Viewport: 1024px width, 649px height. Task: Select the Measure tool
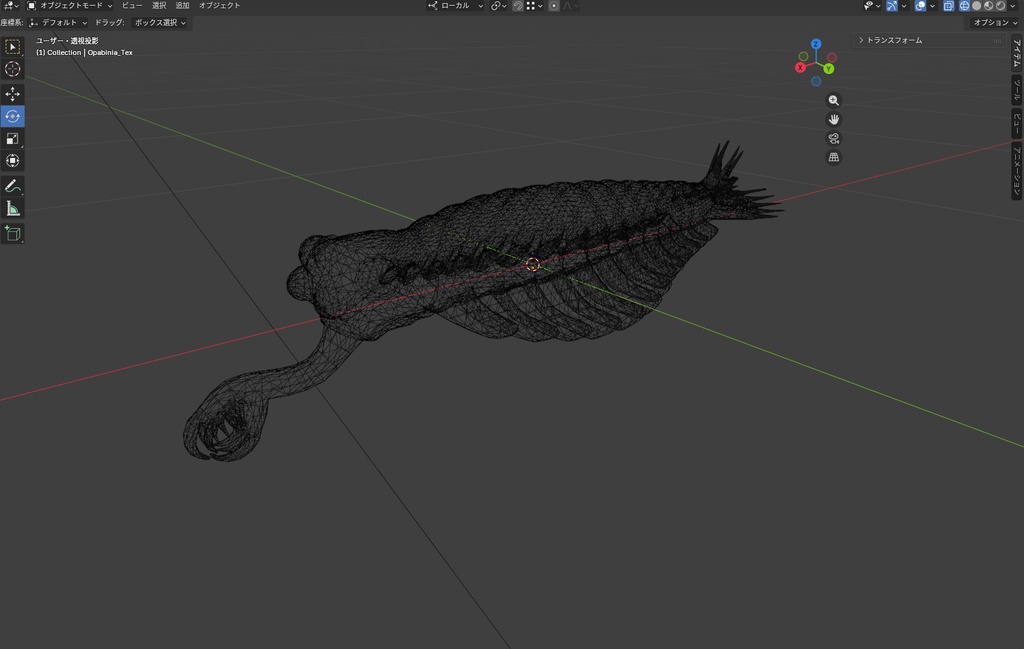pos(12,209)
